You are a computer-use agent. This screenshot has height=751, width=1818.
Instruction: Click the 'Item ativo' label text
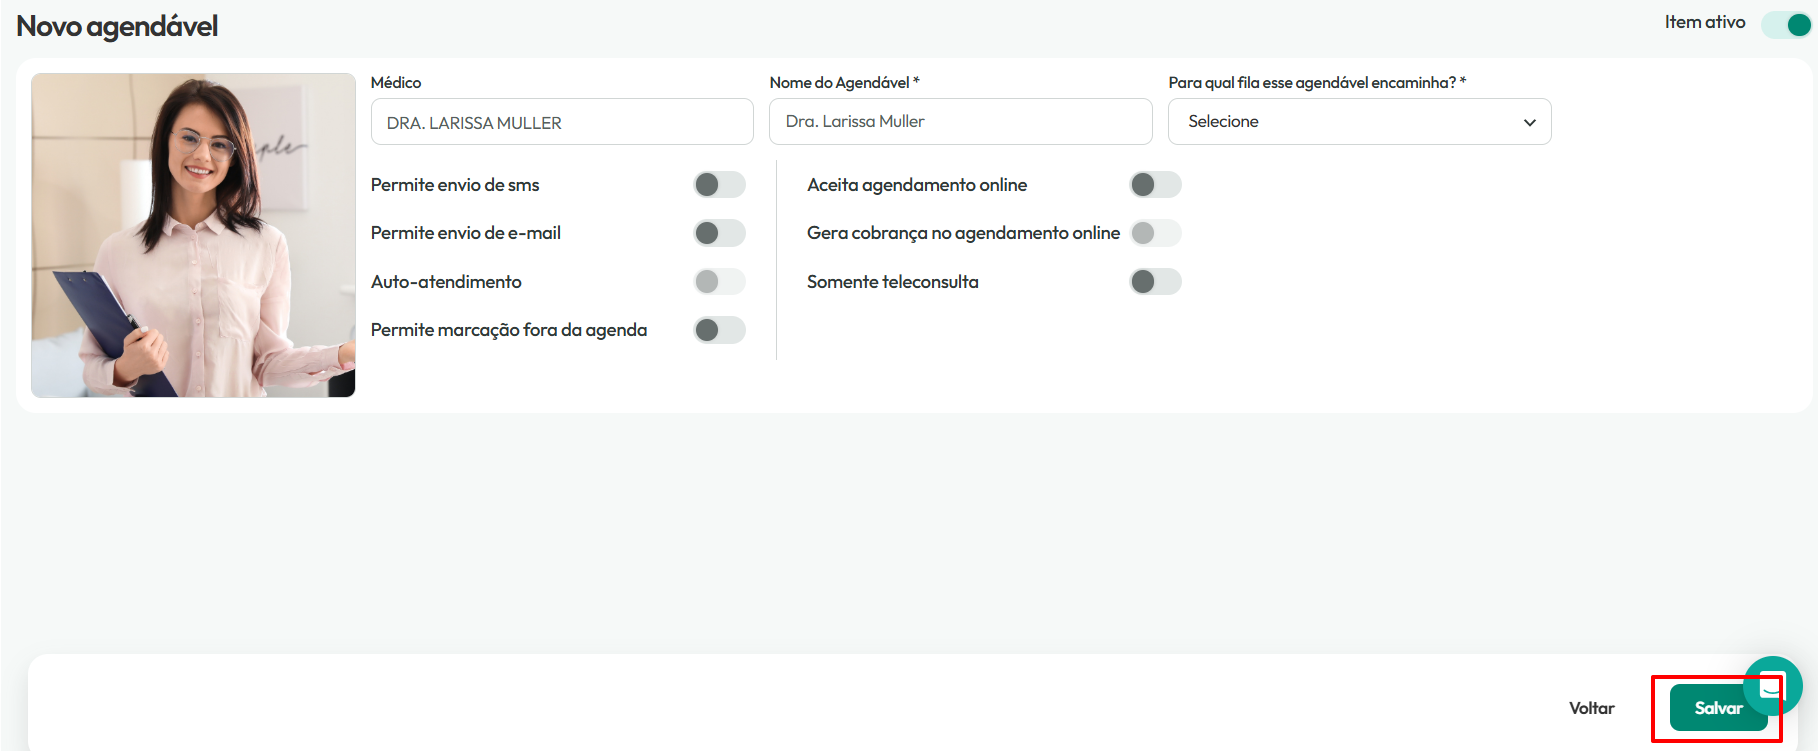click(1705, 22)
